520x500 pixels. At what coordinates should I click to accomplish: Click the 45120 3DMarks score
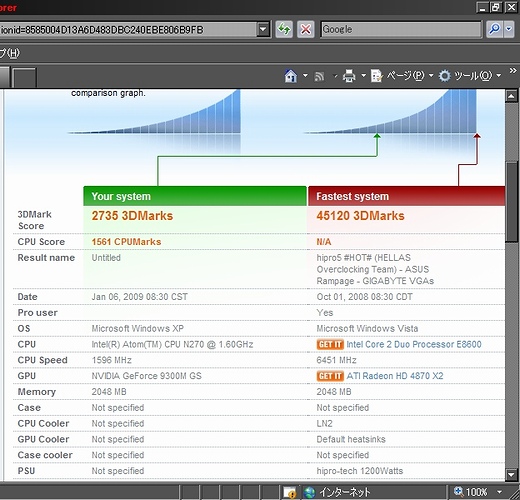[360, 216]
